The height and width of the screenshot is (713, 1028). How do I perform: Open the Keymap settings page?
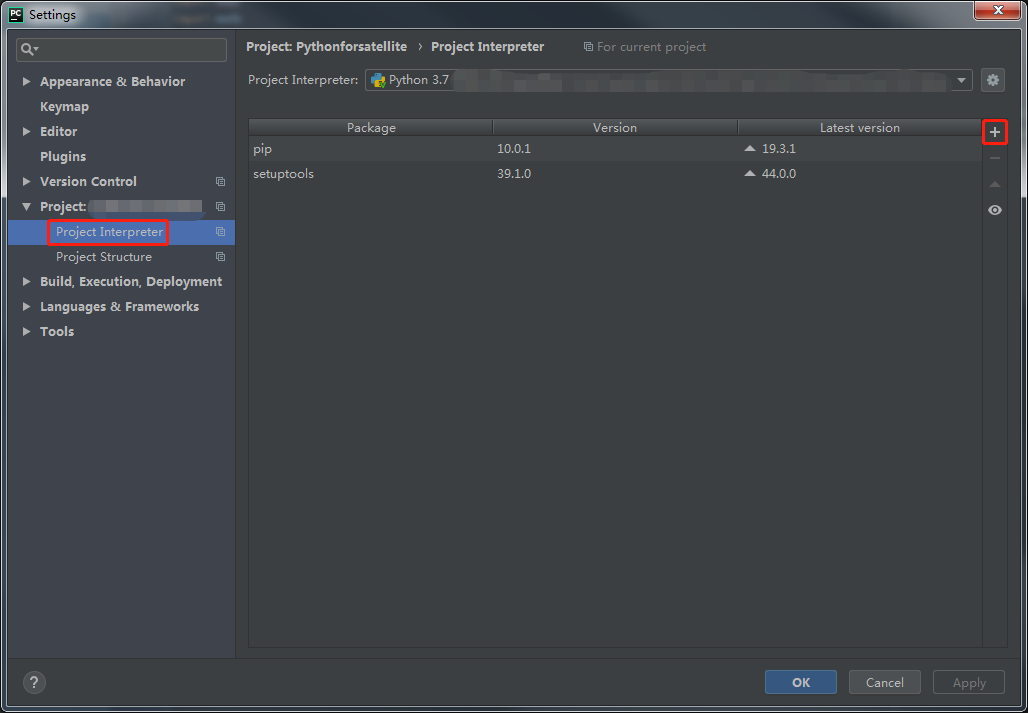click(64, 106)
